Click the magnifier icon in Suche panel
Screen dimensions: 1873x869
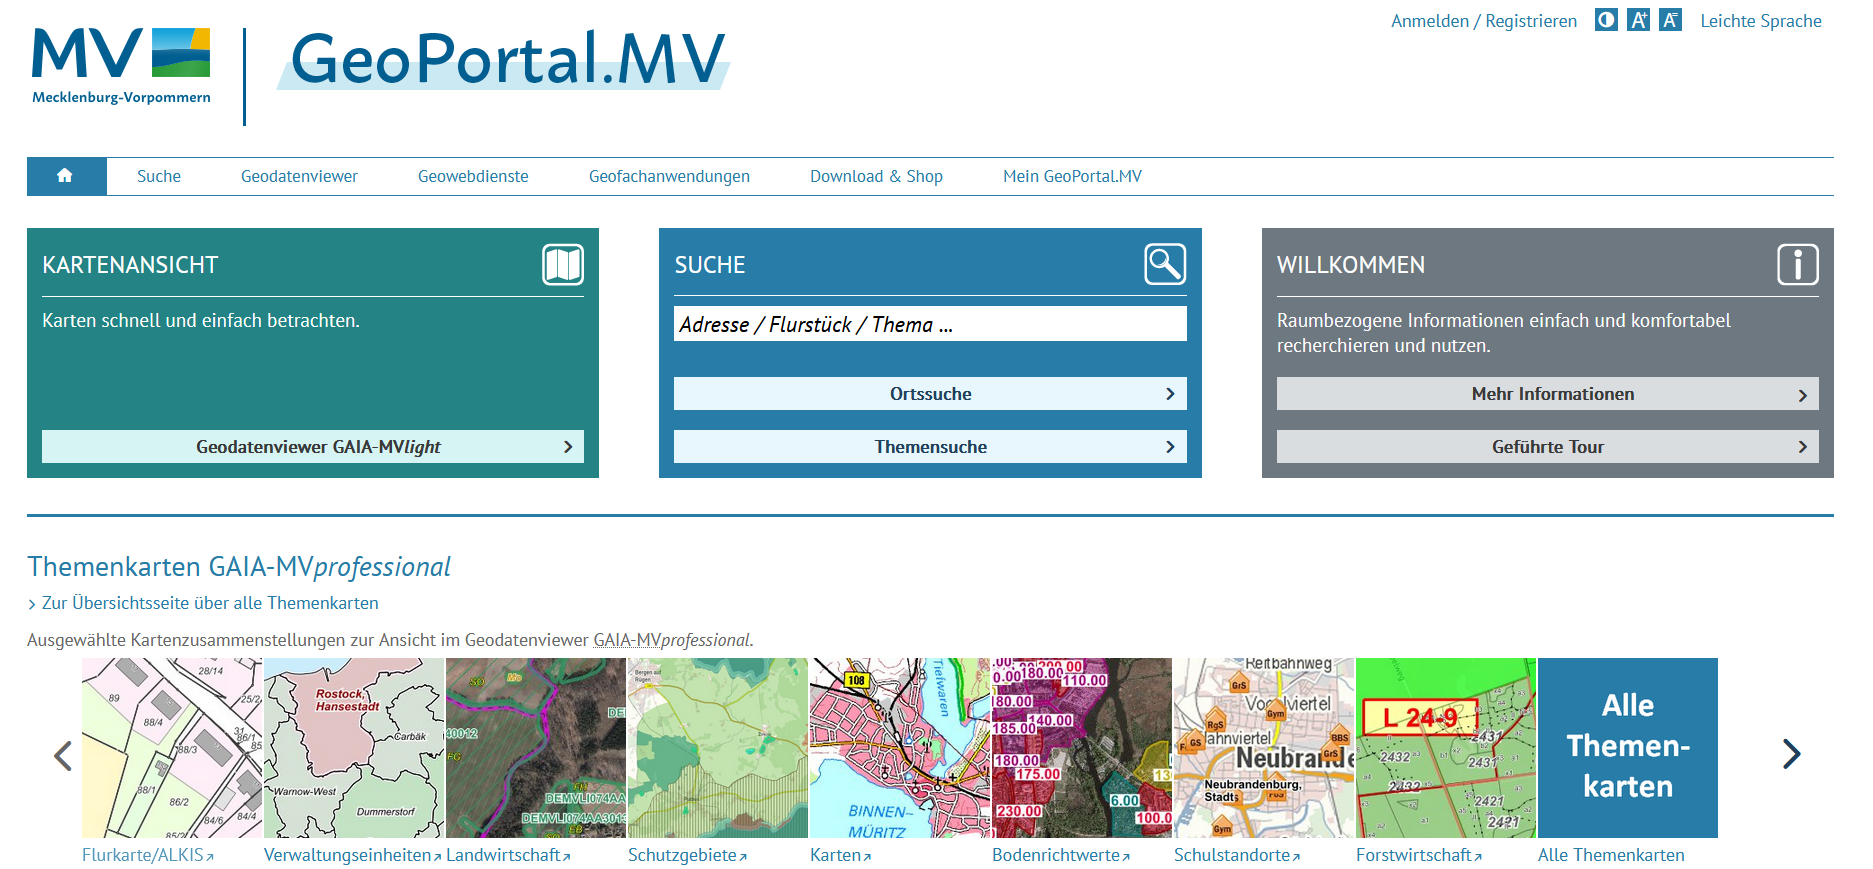1165,264
